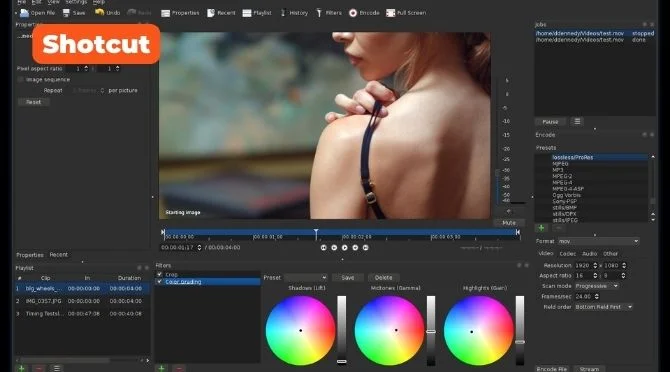Click the Stream button
670x372 pixels.
[589, 369]
